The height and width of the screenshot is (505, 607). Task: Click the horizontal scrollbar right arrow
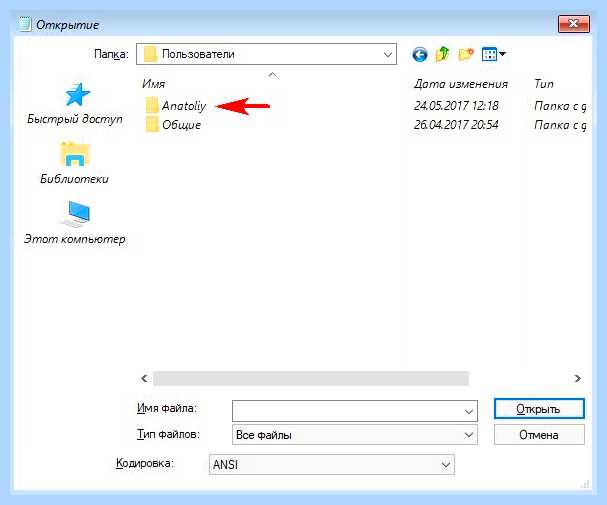click(x=577, y=378)
